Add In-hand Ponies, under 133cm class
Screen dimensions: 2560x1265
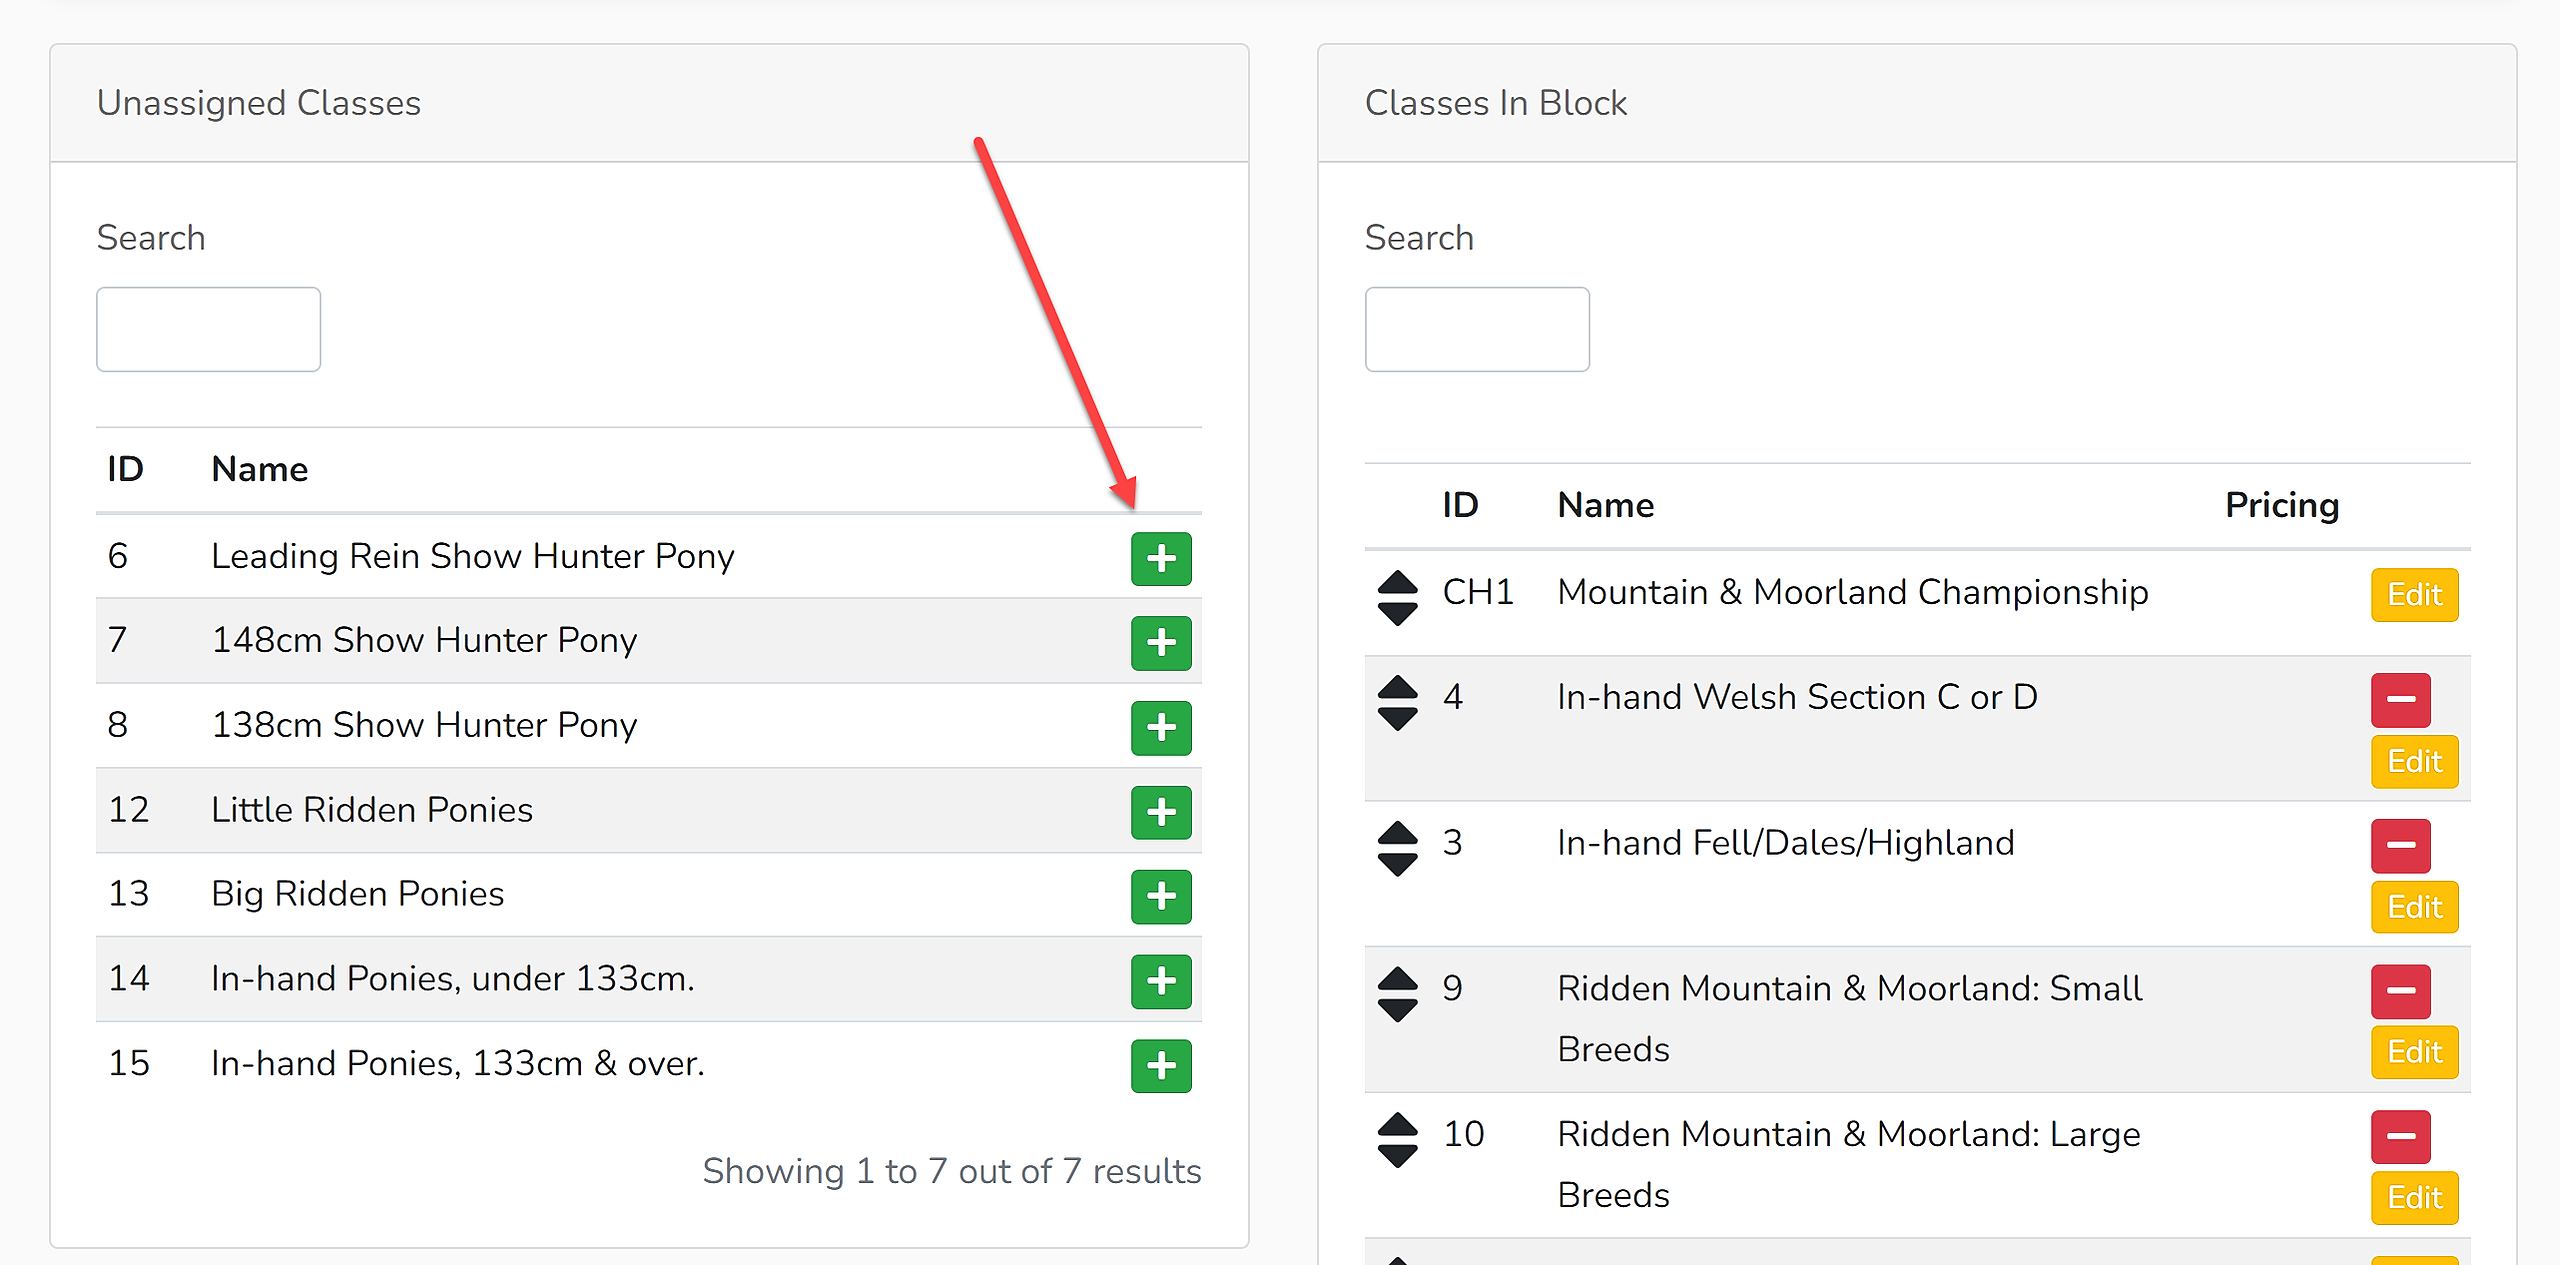(x=1161, y=981)
